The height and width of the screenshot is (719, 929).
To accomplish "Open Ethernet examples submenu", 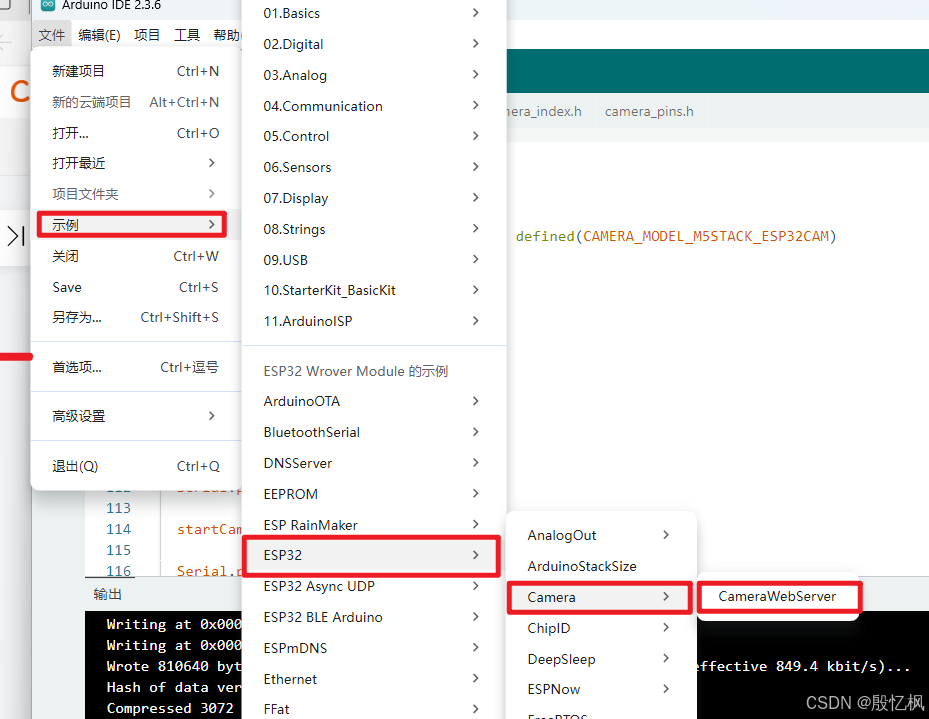I will pyautogui.click(x=373, y=679).
